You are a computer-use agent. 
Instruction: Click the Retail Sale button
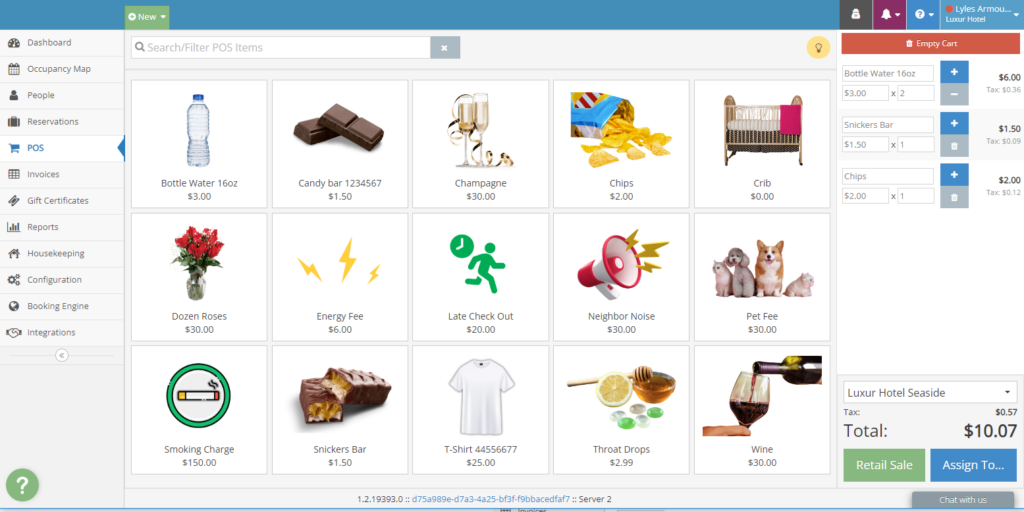point(884,466)
